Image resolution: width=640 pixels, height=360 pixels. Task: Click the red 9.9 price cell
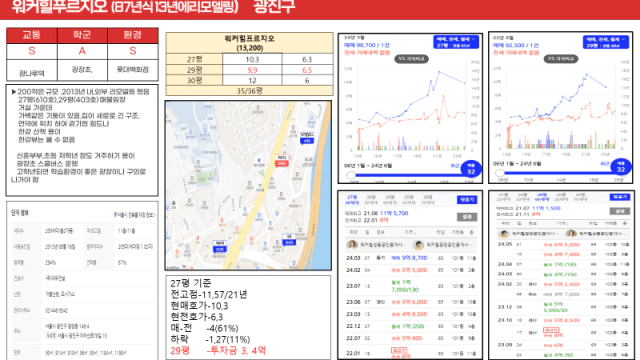252,70
